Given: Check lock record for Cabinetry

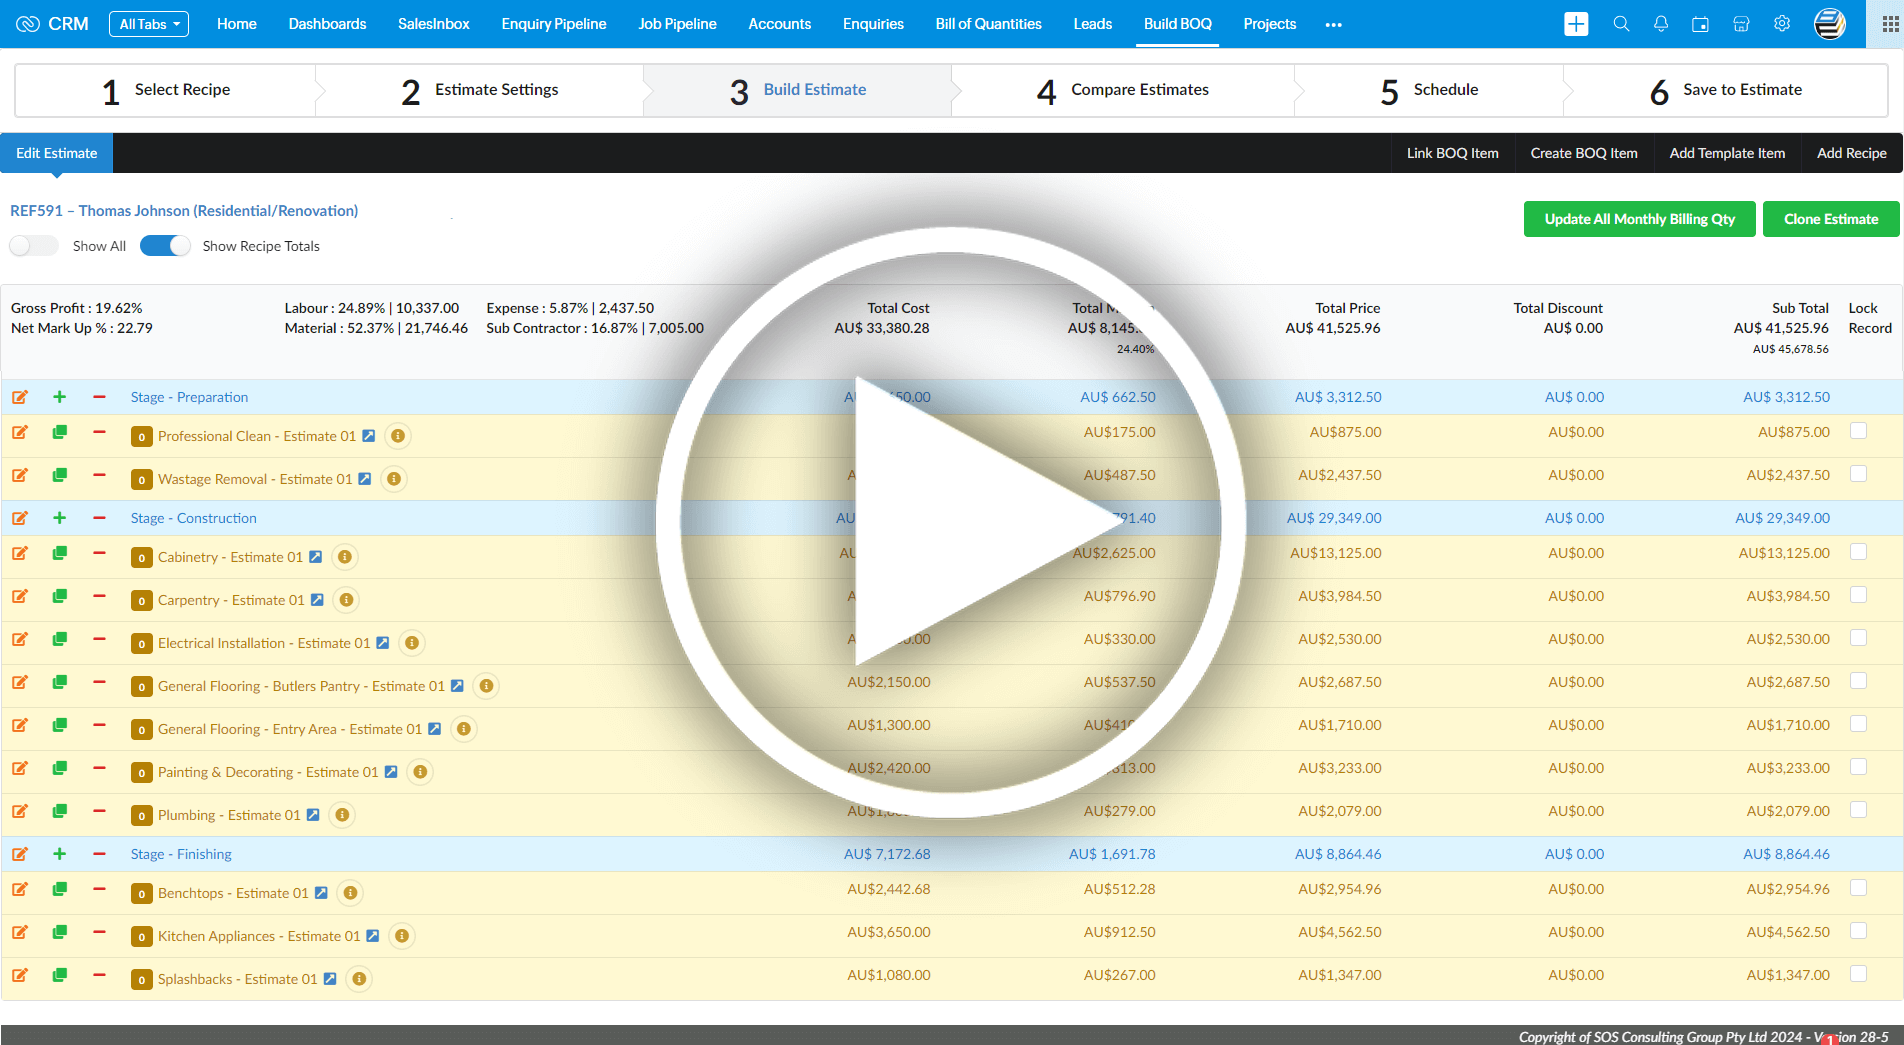Looking at the screenshot, I should point(1858,552).
